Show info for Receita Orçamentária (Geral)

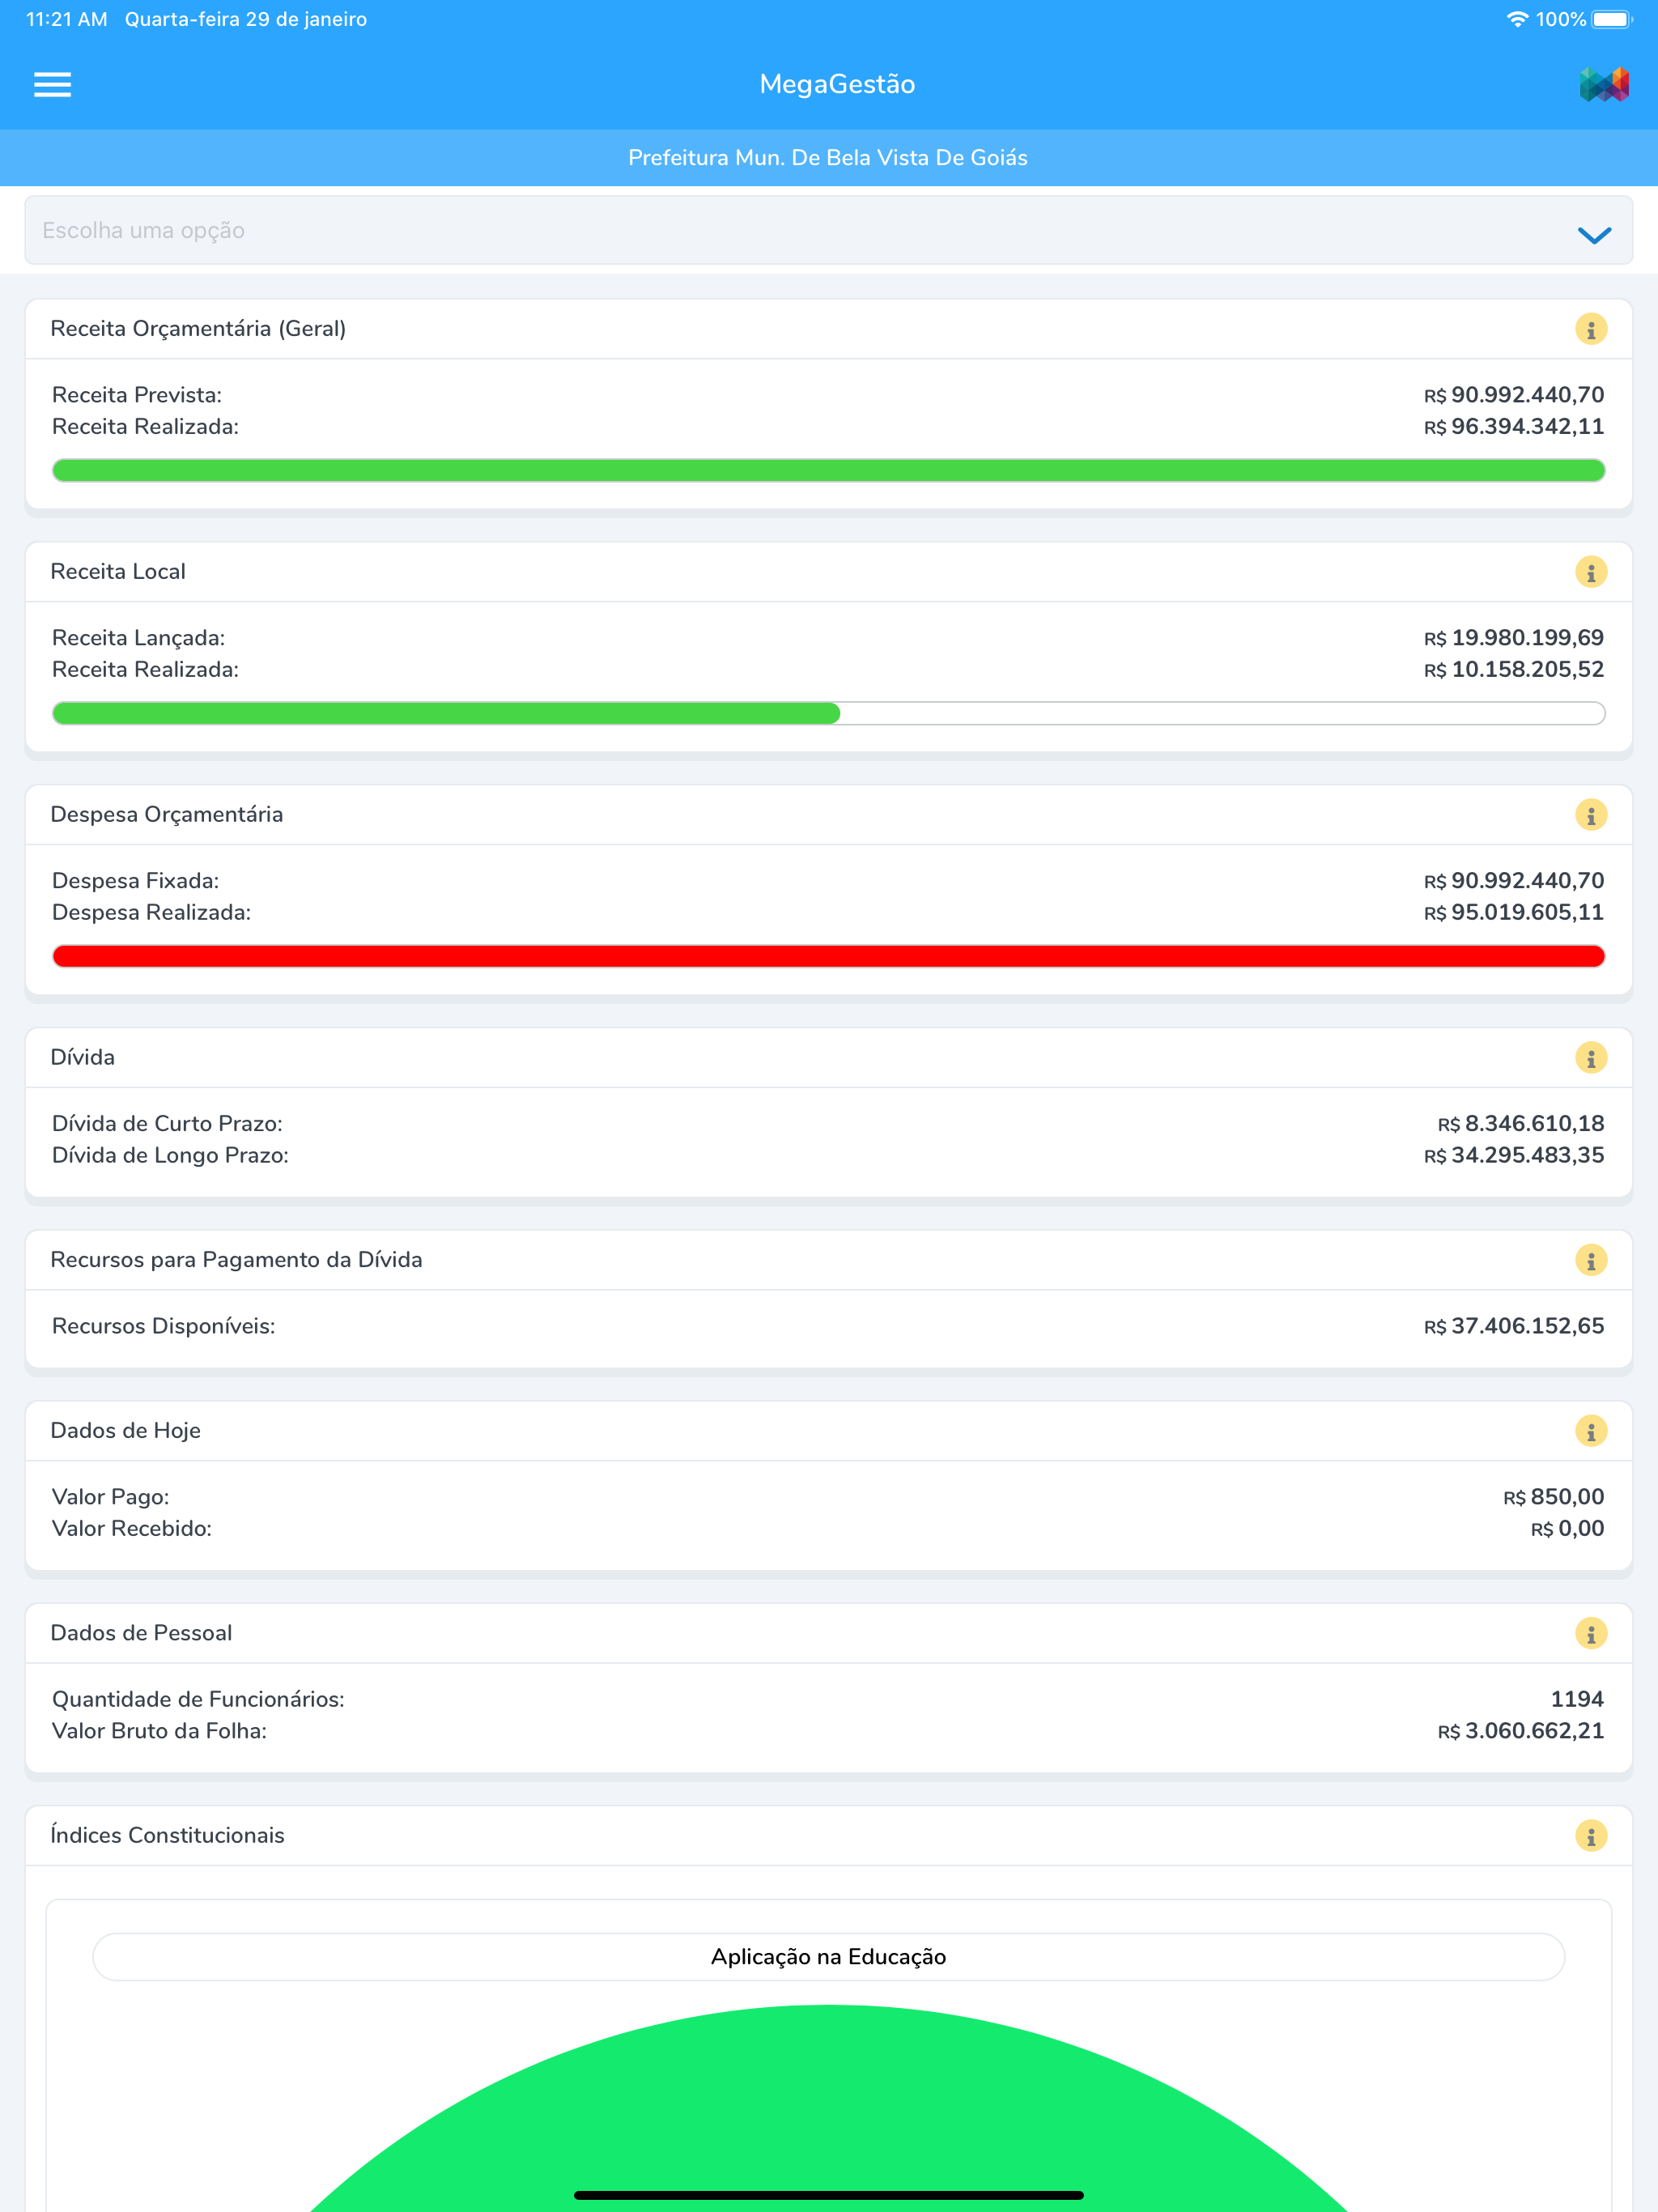click(1590, 329)
